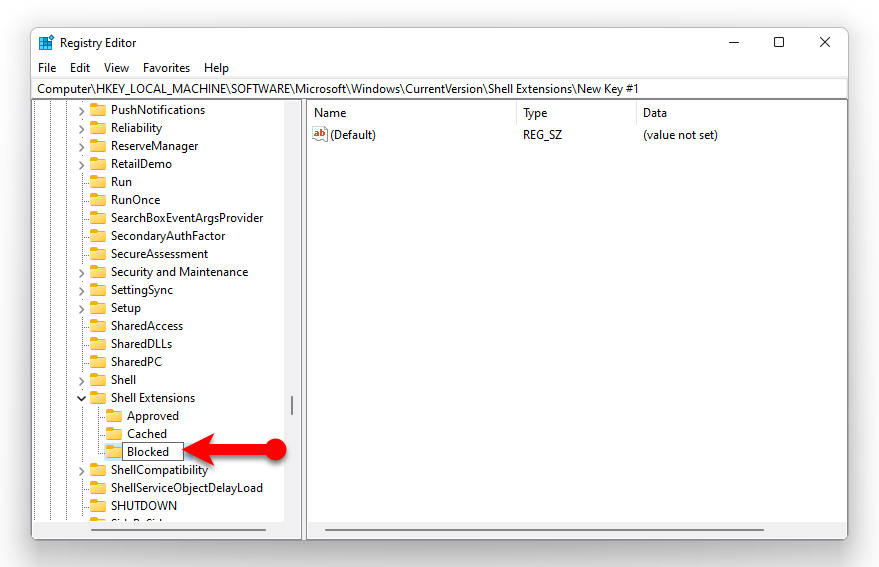Click the (Default) string value icon
879x567 pixels.
pos(320,134)
